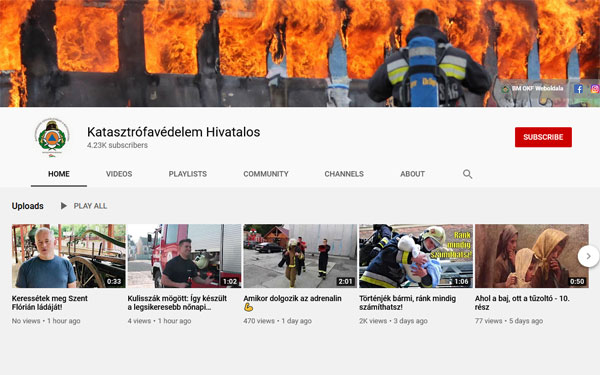
Task: Click the Uploads section heading
Action: (x=28, y=206)
